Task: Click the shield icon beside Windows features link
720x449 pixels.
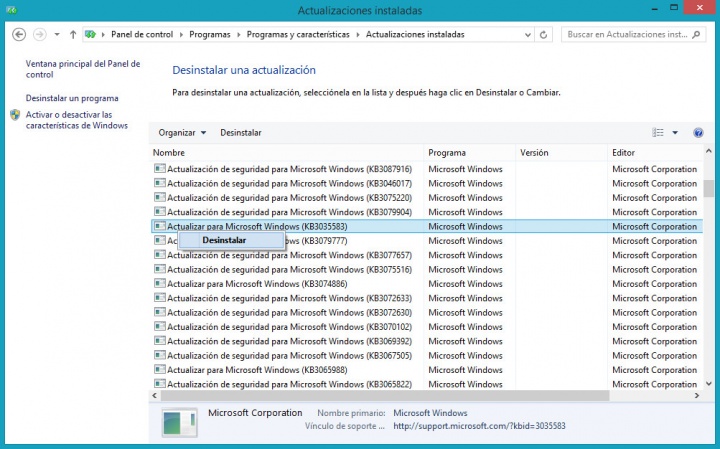Action: point(15,115)
